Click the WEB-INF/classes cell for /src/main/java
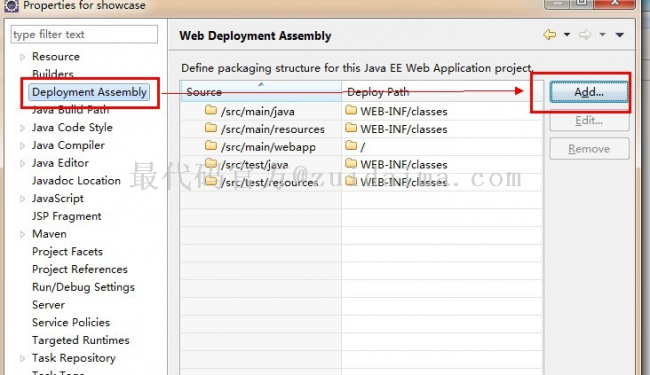This screenshot has width=650, height=375. pos(442,111)
